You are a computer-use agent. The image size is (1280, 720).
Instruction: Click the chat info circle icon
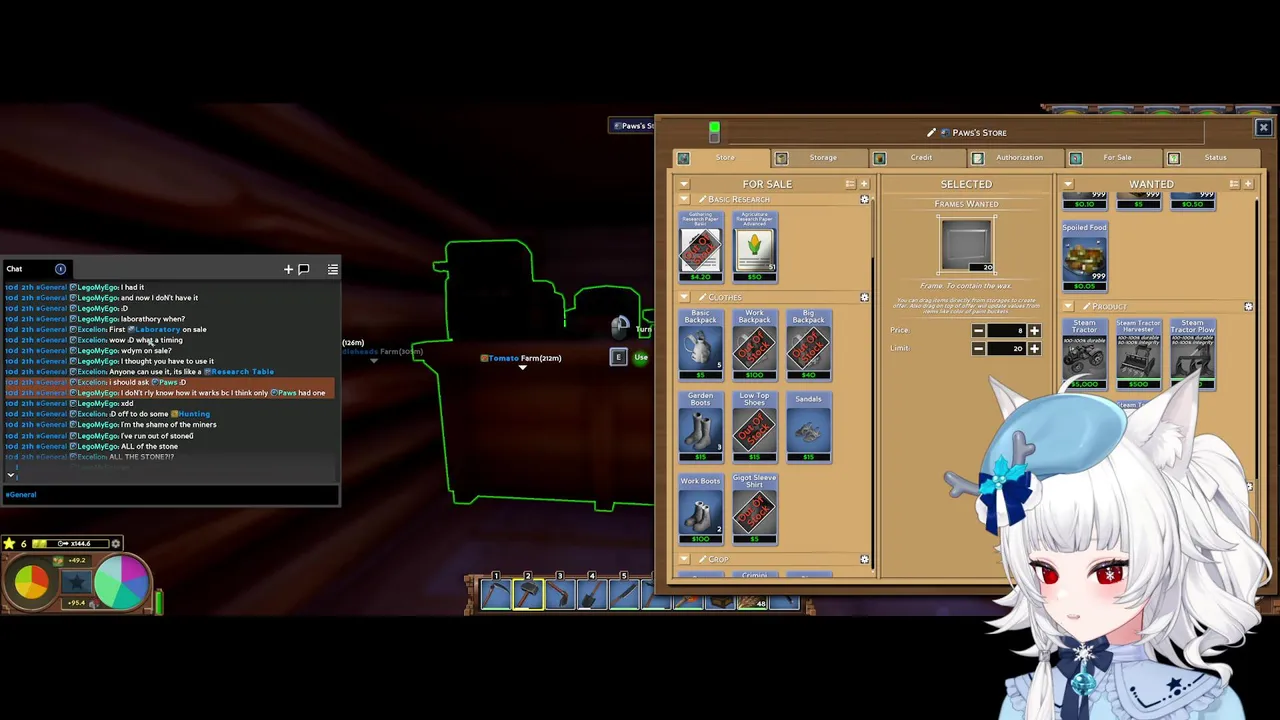tap(60, 268)
